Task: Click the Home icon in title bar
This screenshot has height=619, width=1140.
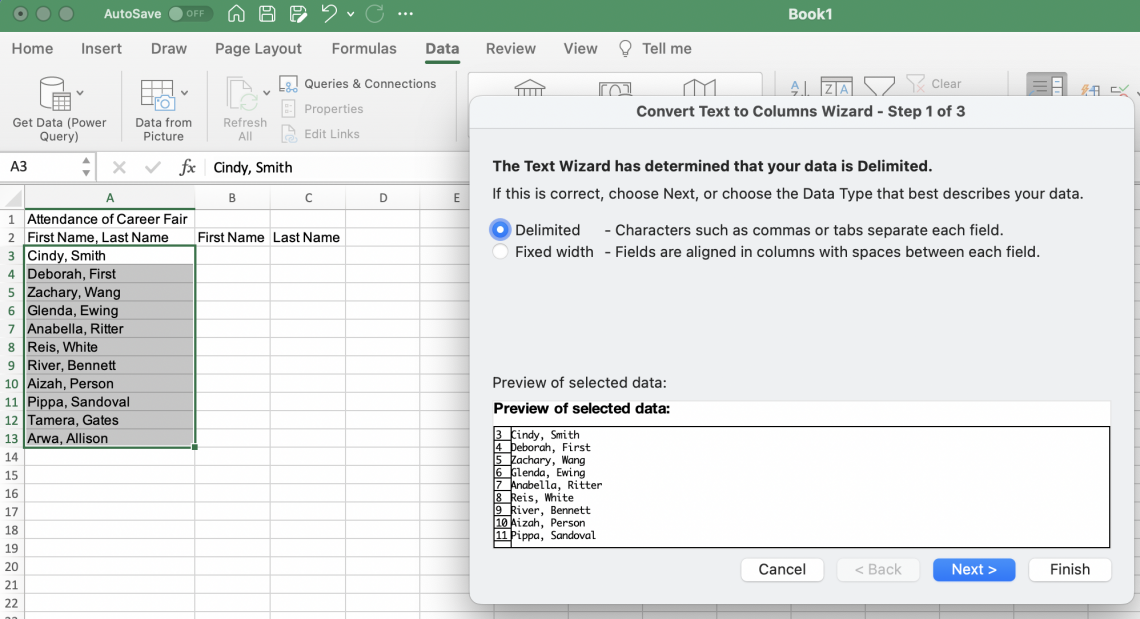Action: 236,14
